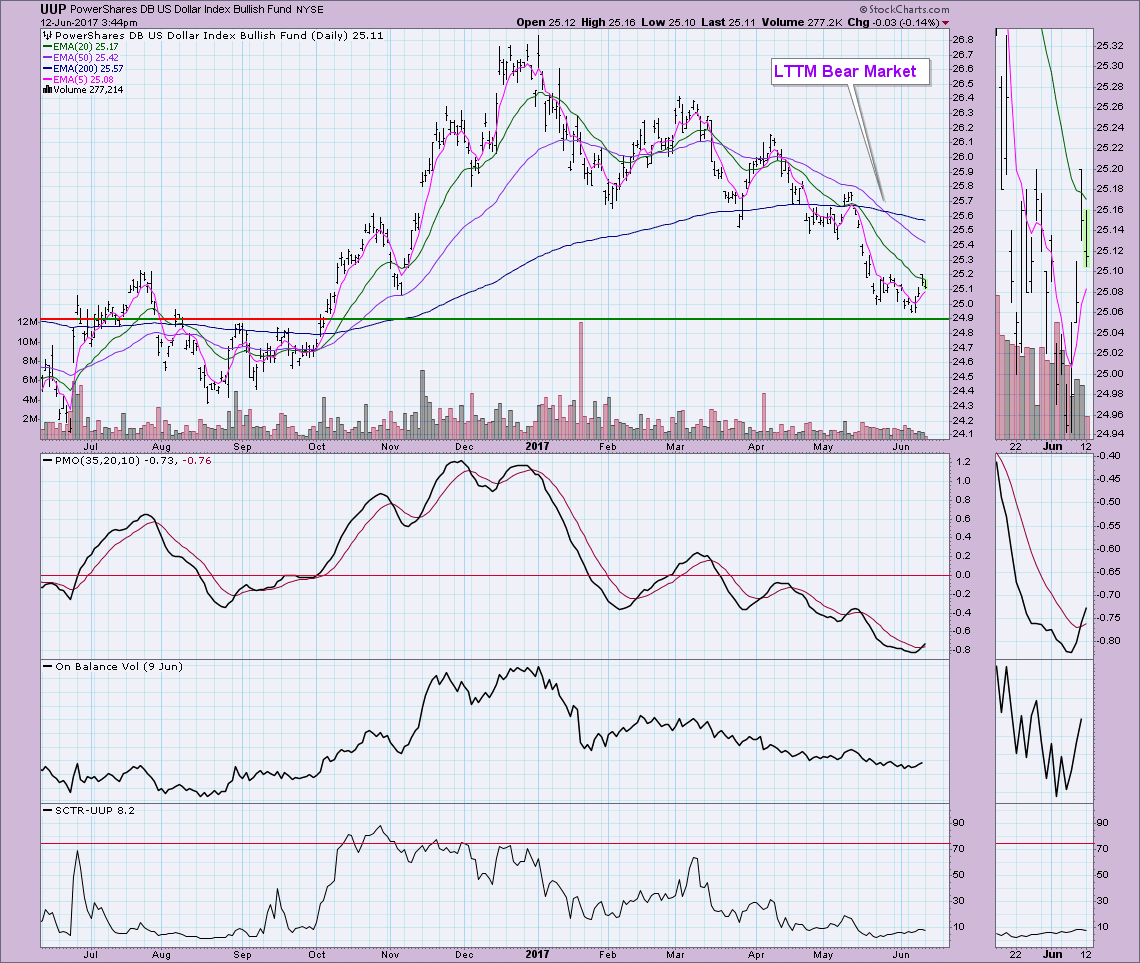This screenshot has width=1140, height=963.
Task: Click the price bar icon beside PowerShares legend
Action: [46, 35]
